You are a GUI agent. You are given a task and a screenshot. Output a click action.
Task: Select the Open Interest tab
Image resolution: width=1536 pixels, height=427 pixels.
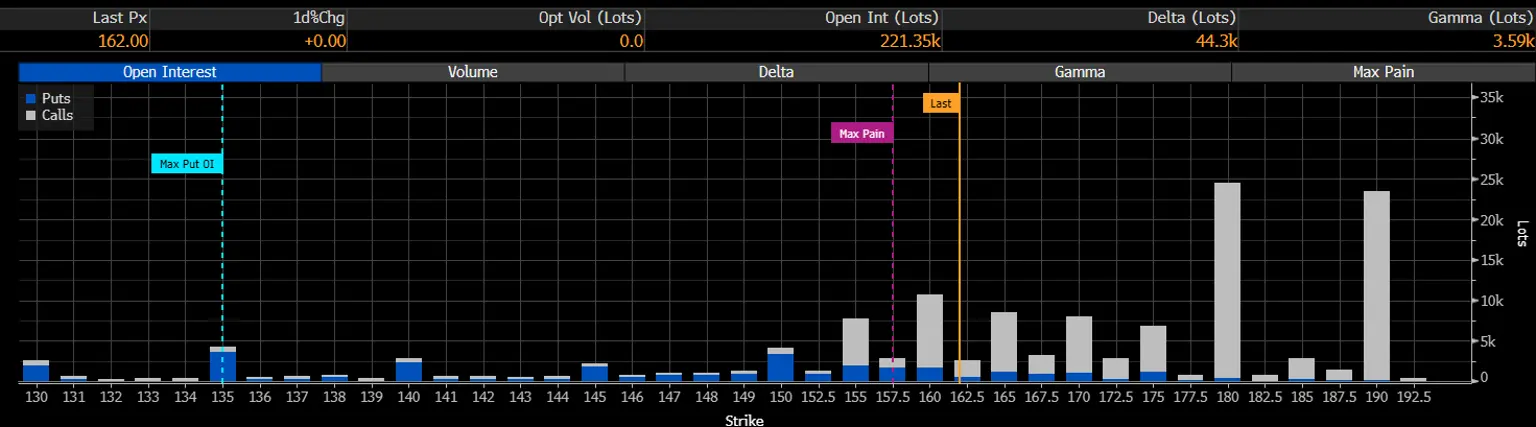click(169, 72)
